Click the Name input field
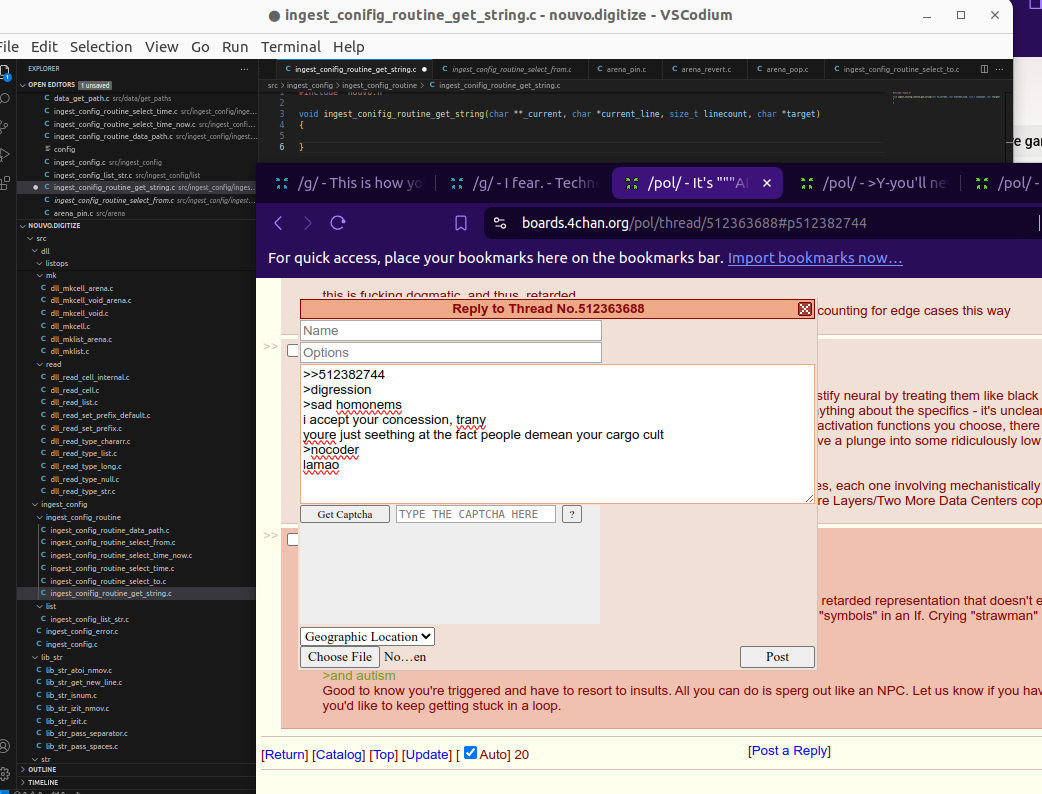Viewport: 1042px width, 794px height. point(451,331)
